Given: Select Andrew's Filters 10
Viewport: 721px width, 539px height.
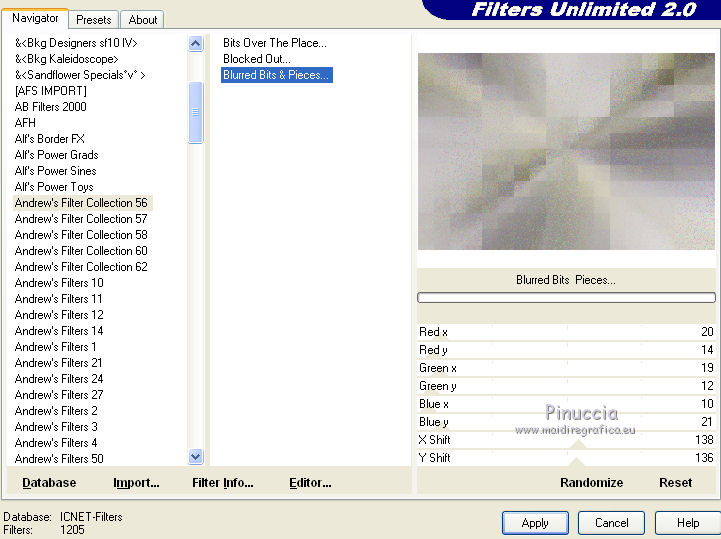Looking at the screenshot, I should pyautogui.click(x=59, y=283).
